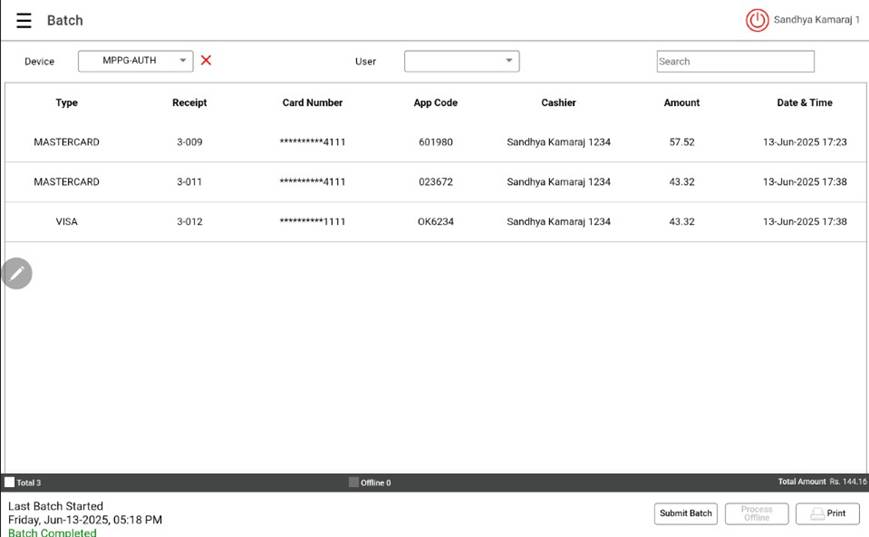Expand the User dropdown

pyautogui.click(x=461, y=61)
